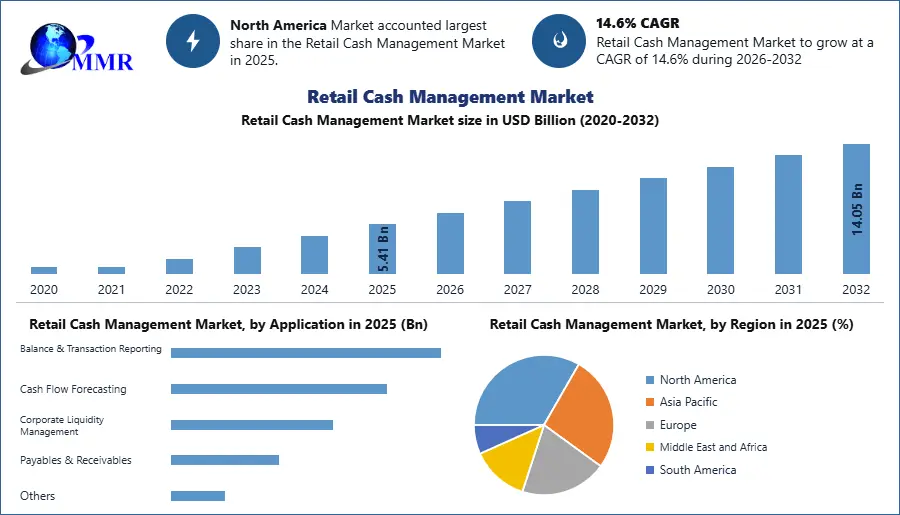Click the '2023' axis year label
Image resolution: width=900 pixels, height=515 pixels.
tap(247, 290)
